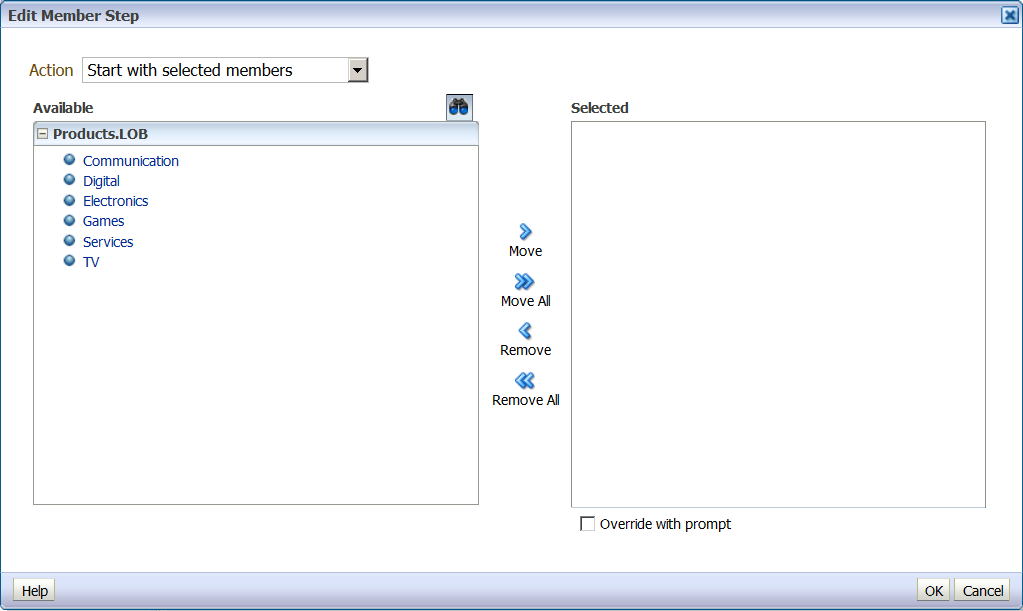This screenshot has height=611, width=1023.
Task: Click the Remove All double-arrow icon
Action: point(524,381)
